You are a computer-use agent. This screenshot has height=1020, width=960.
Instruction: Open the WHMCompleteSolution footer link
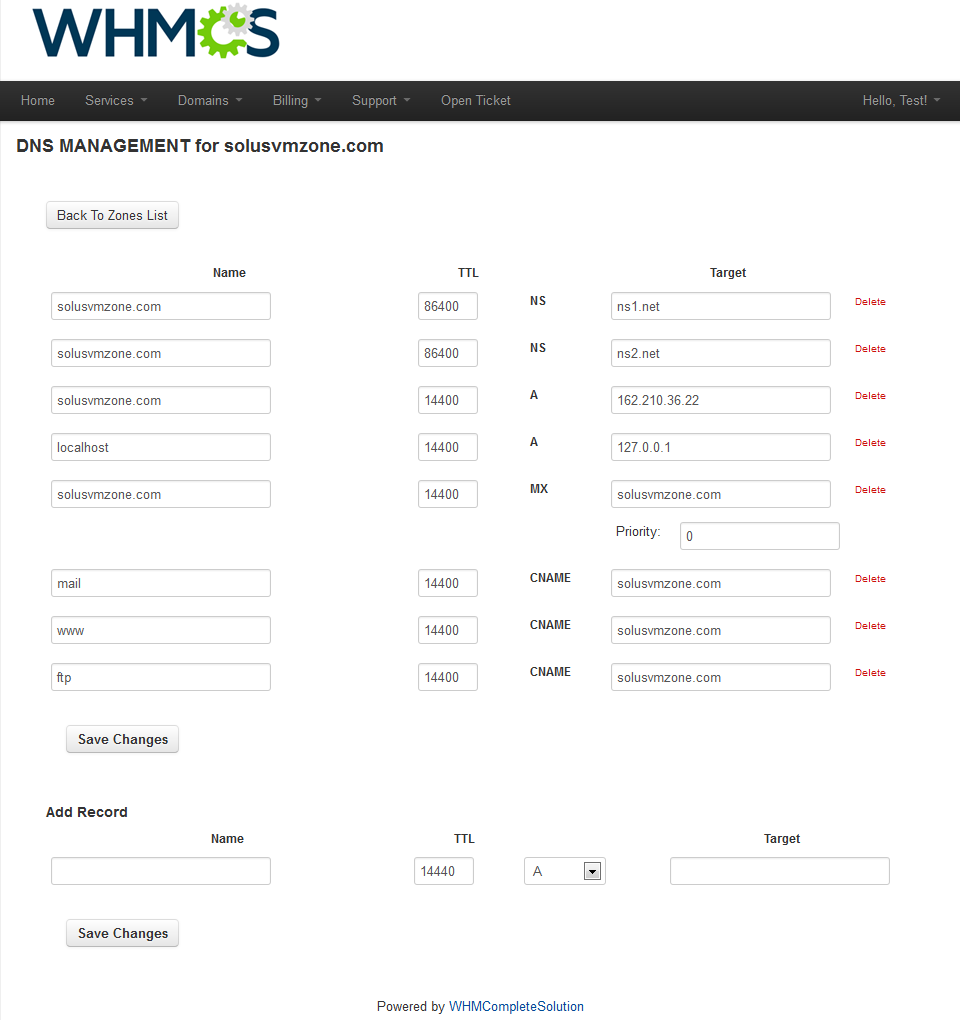(516, 1006)
